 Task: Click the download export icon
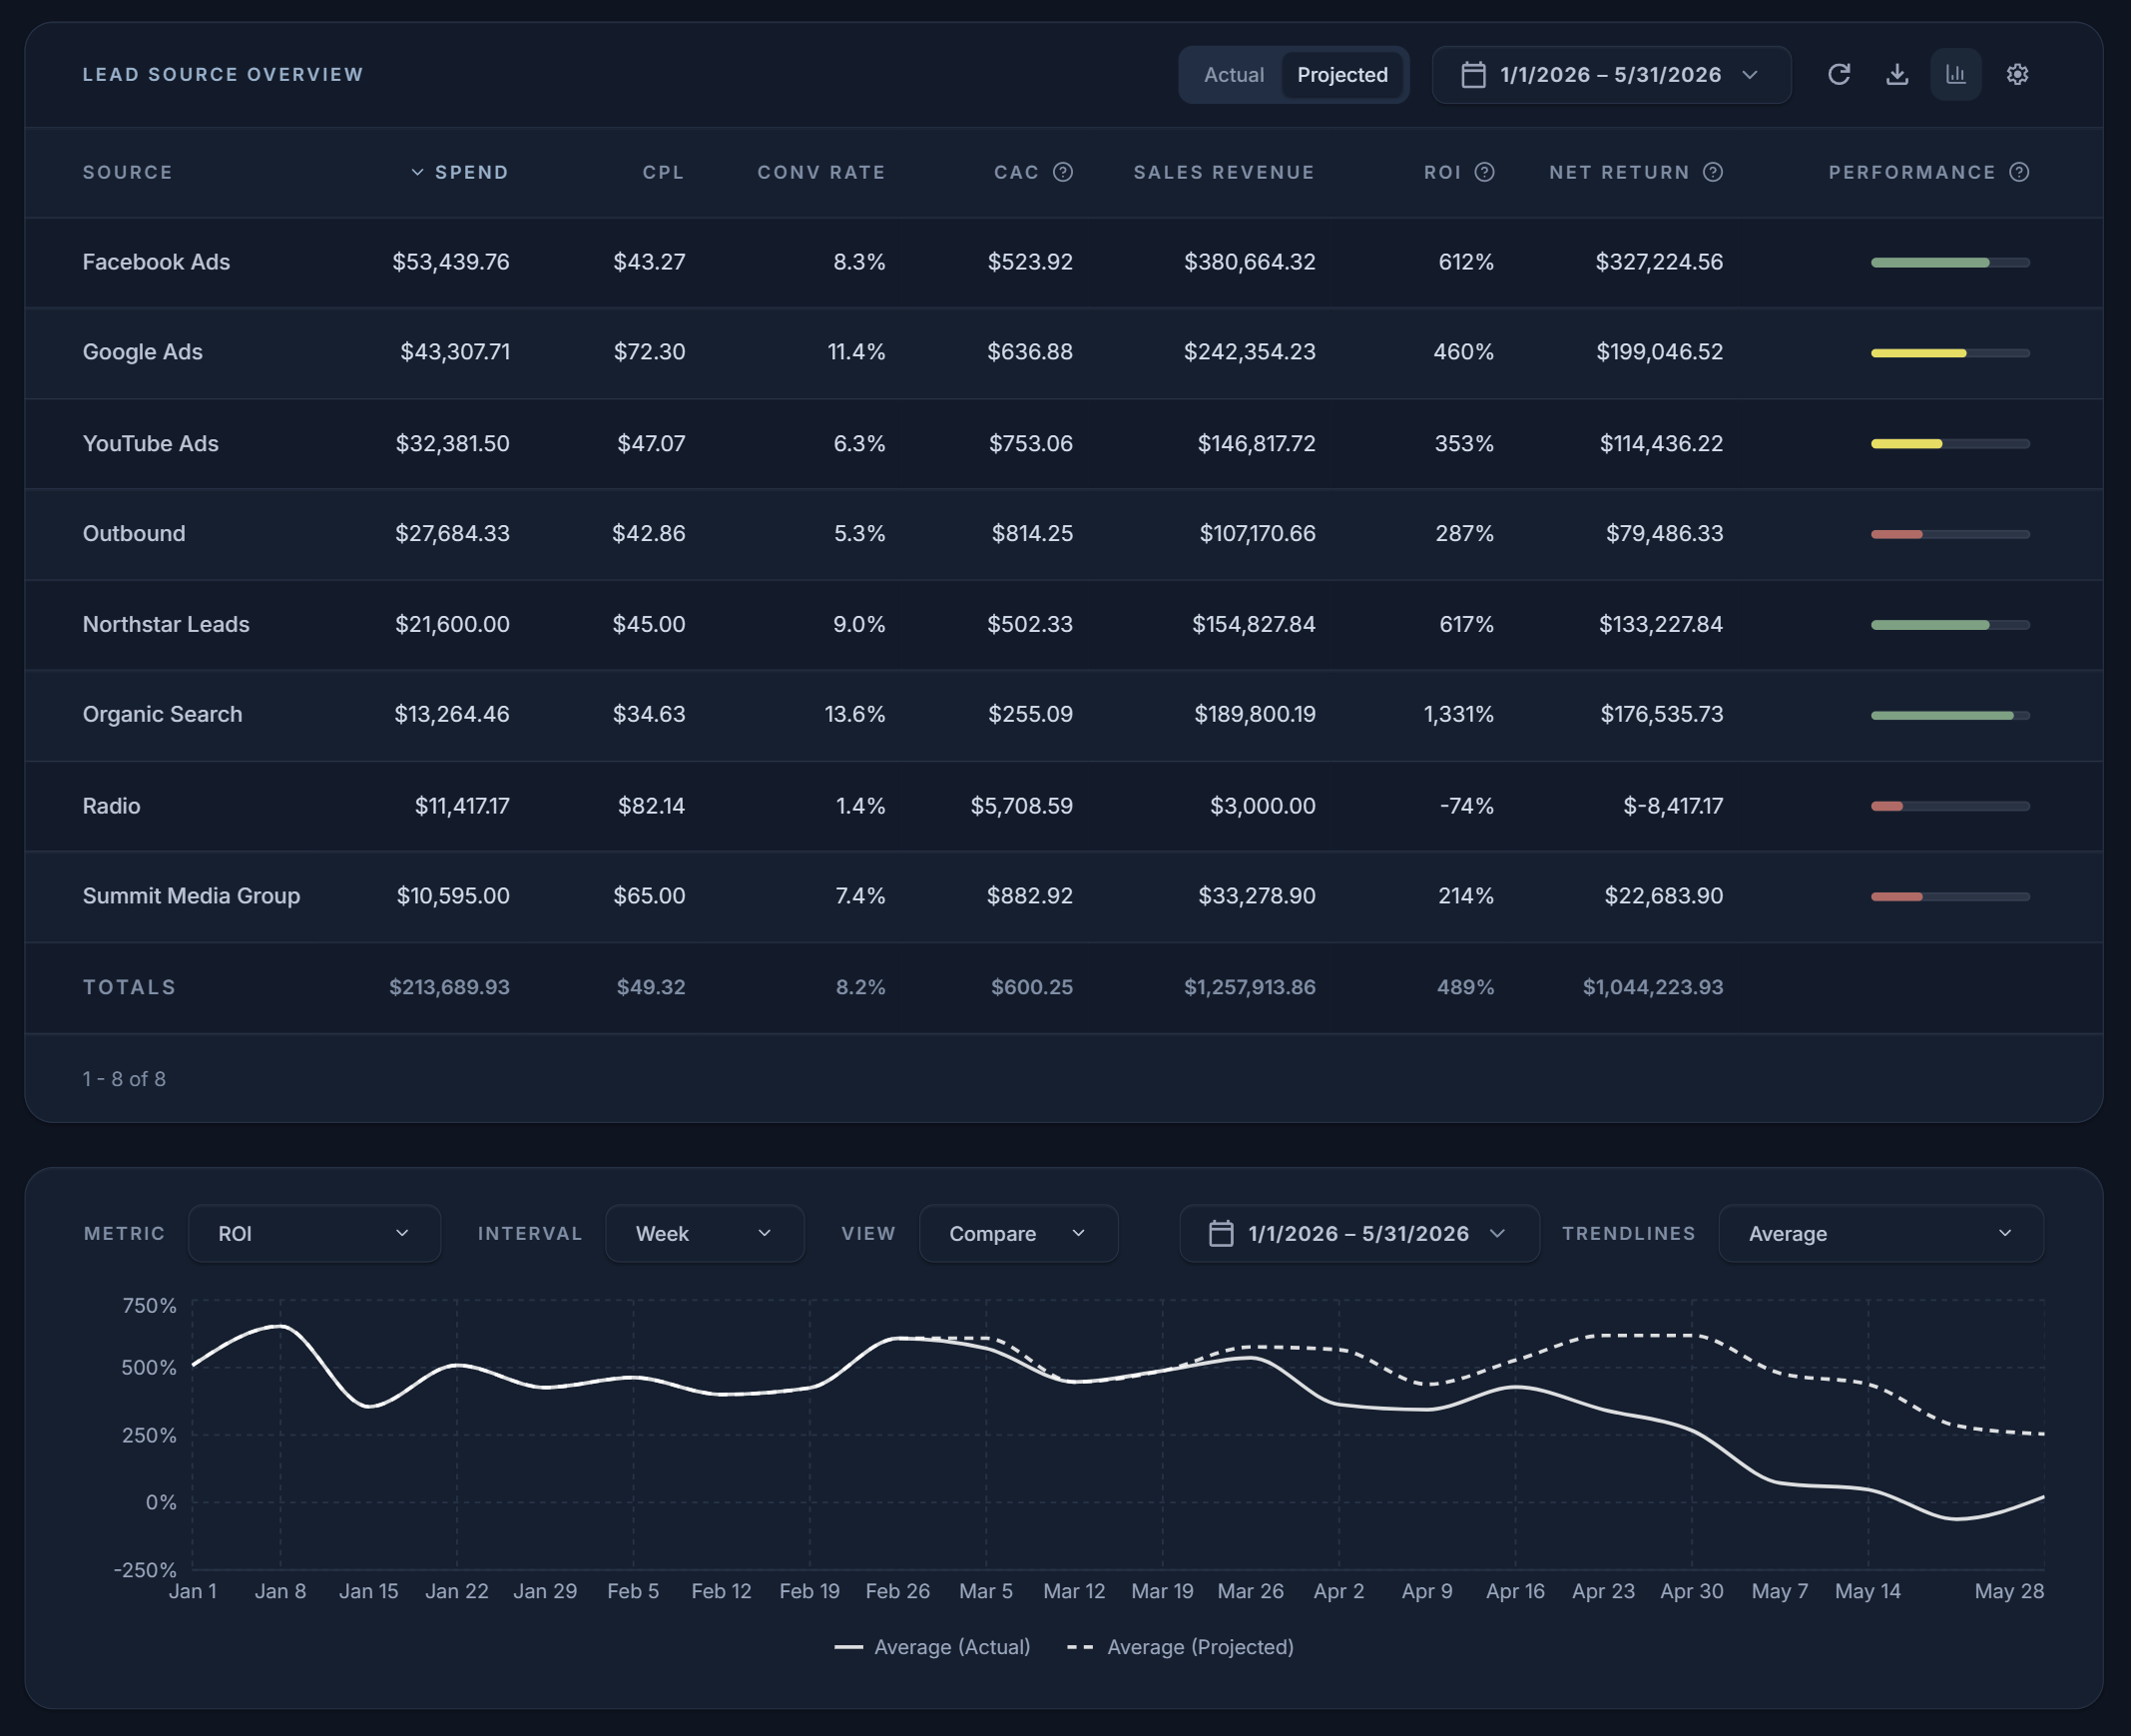coord(1896,74)
